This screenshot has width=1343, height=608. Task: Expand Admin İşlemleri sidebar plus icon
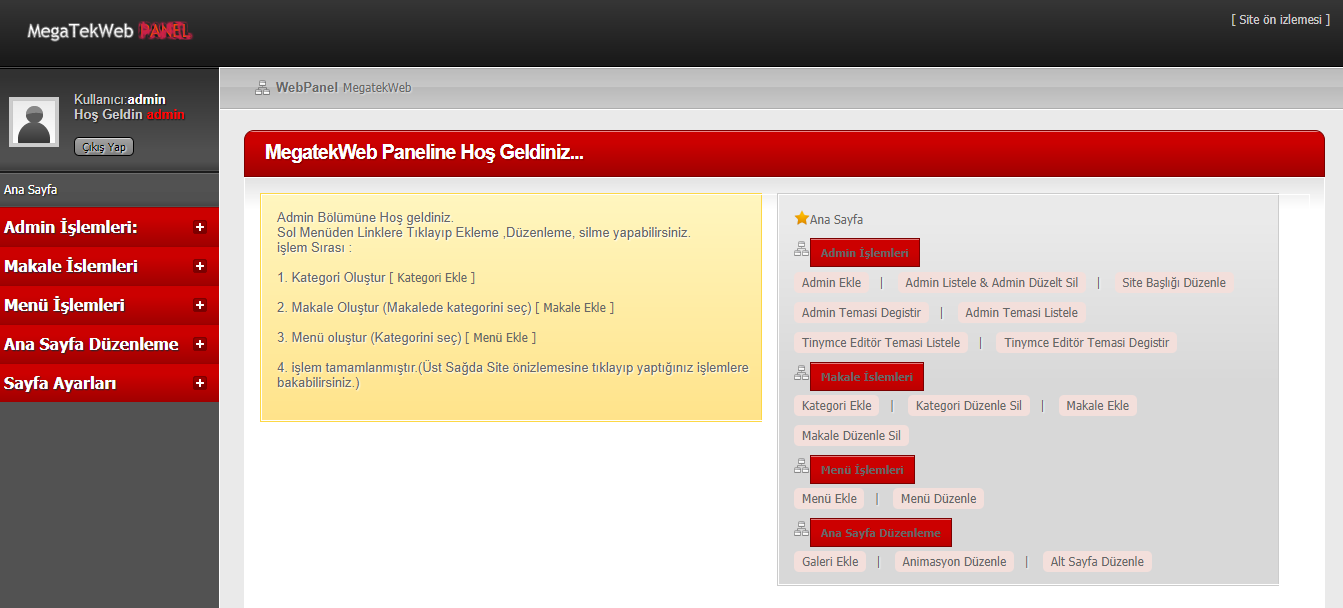200,227
